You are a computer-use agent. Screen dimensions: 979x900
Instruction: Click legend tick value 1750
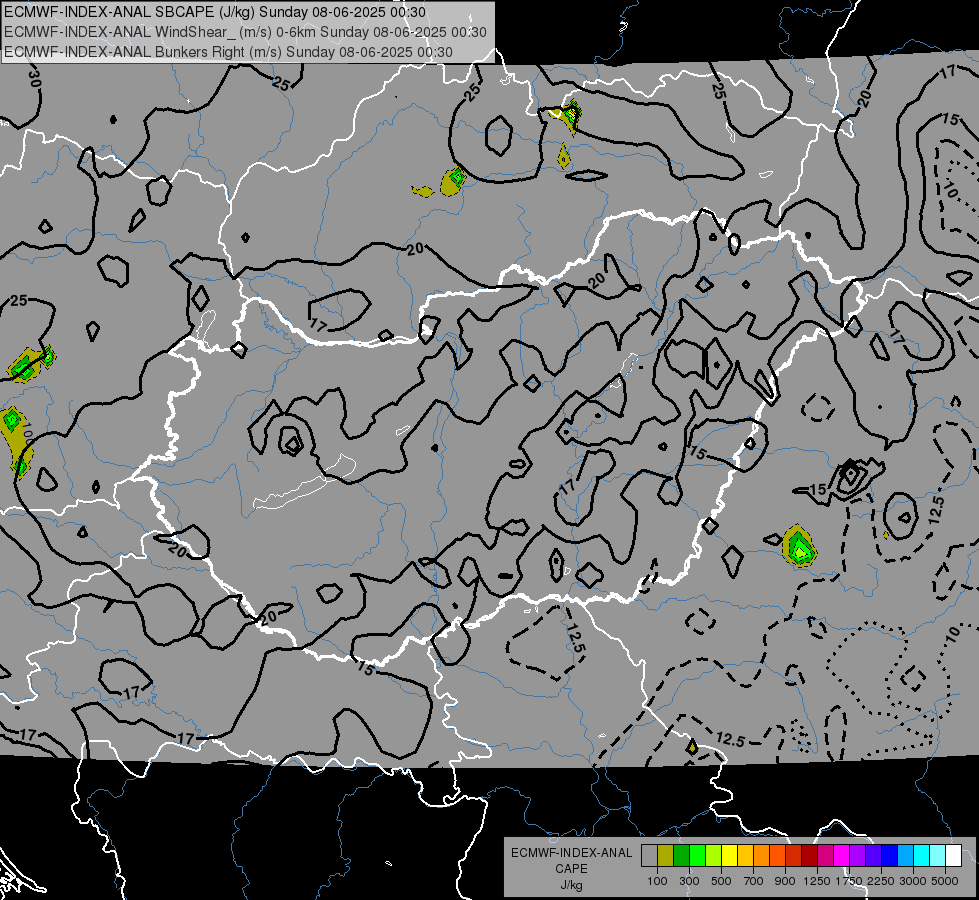click(849, 881)
